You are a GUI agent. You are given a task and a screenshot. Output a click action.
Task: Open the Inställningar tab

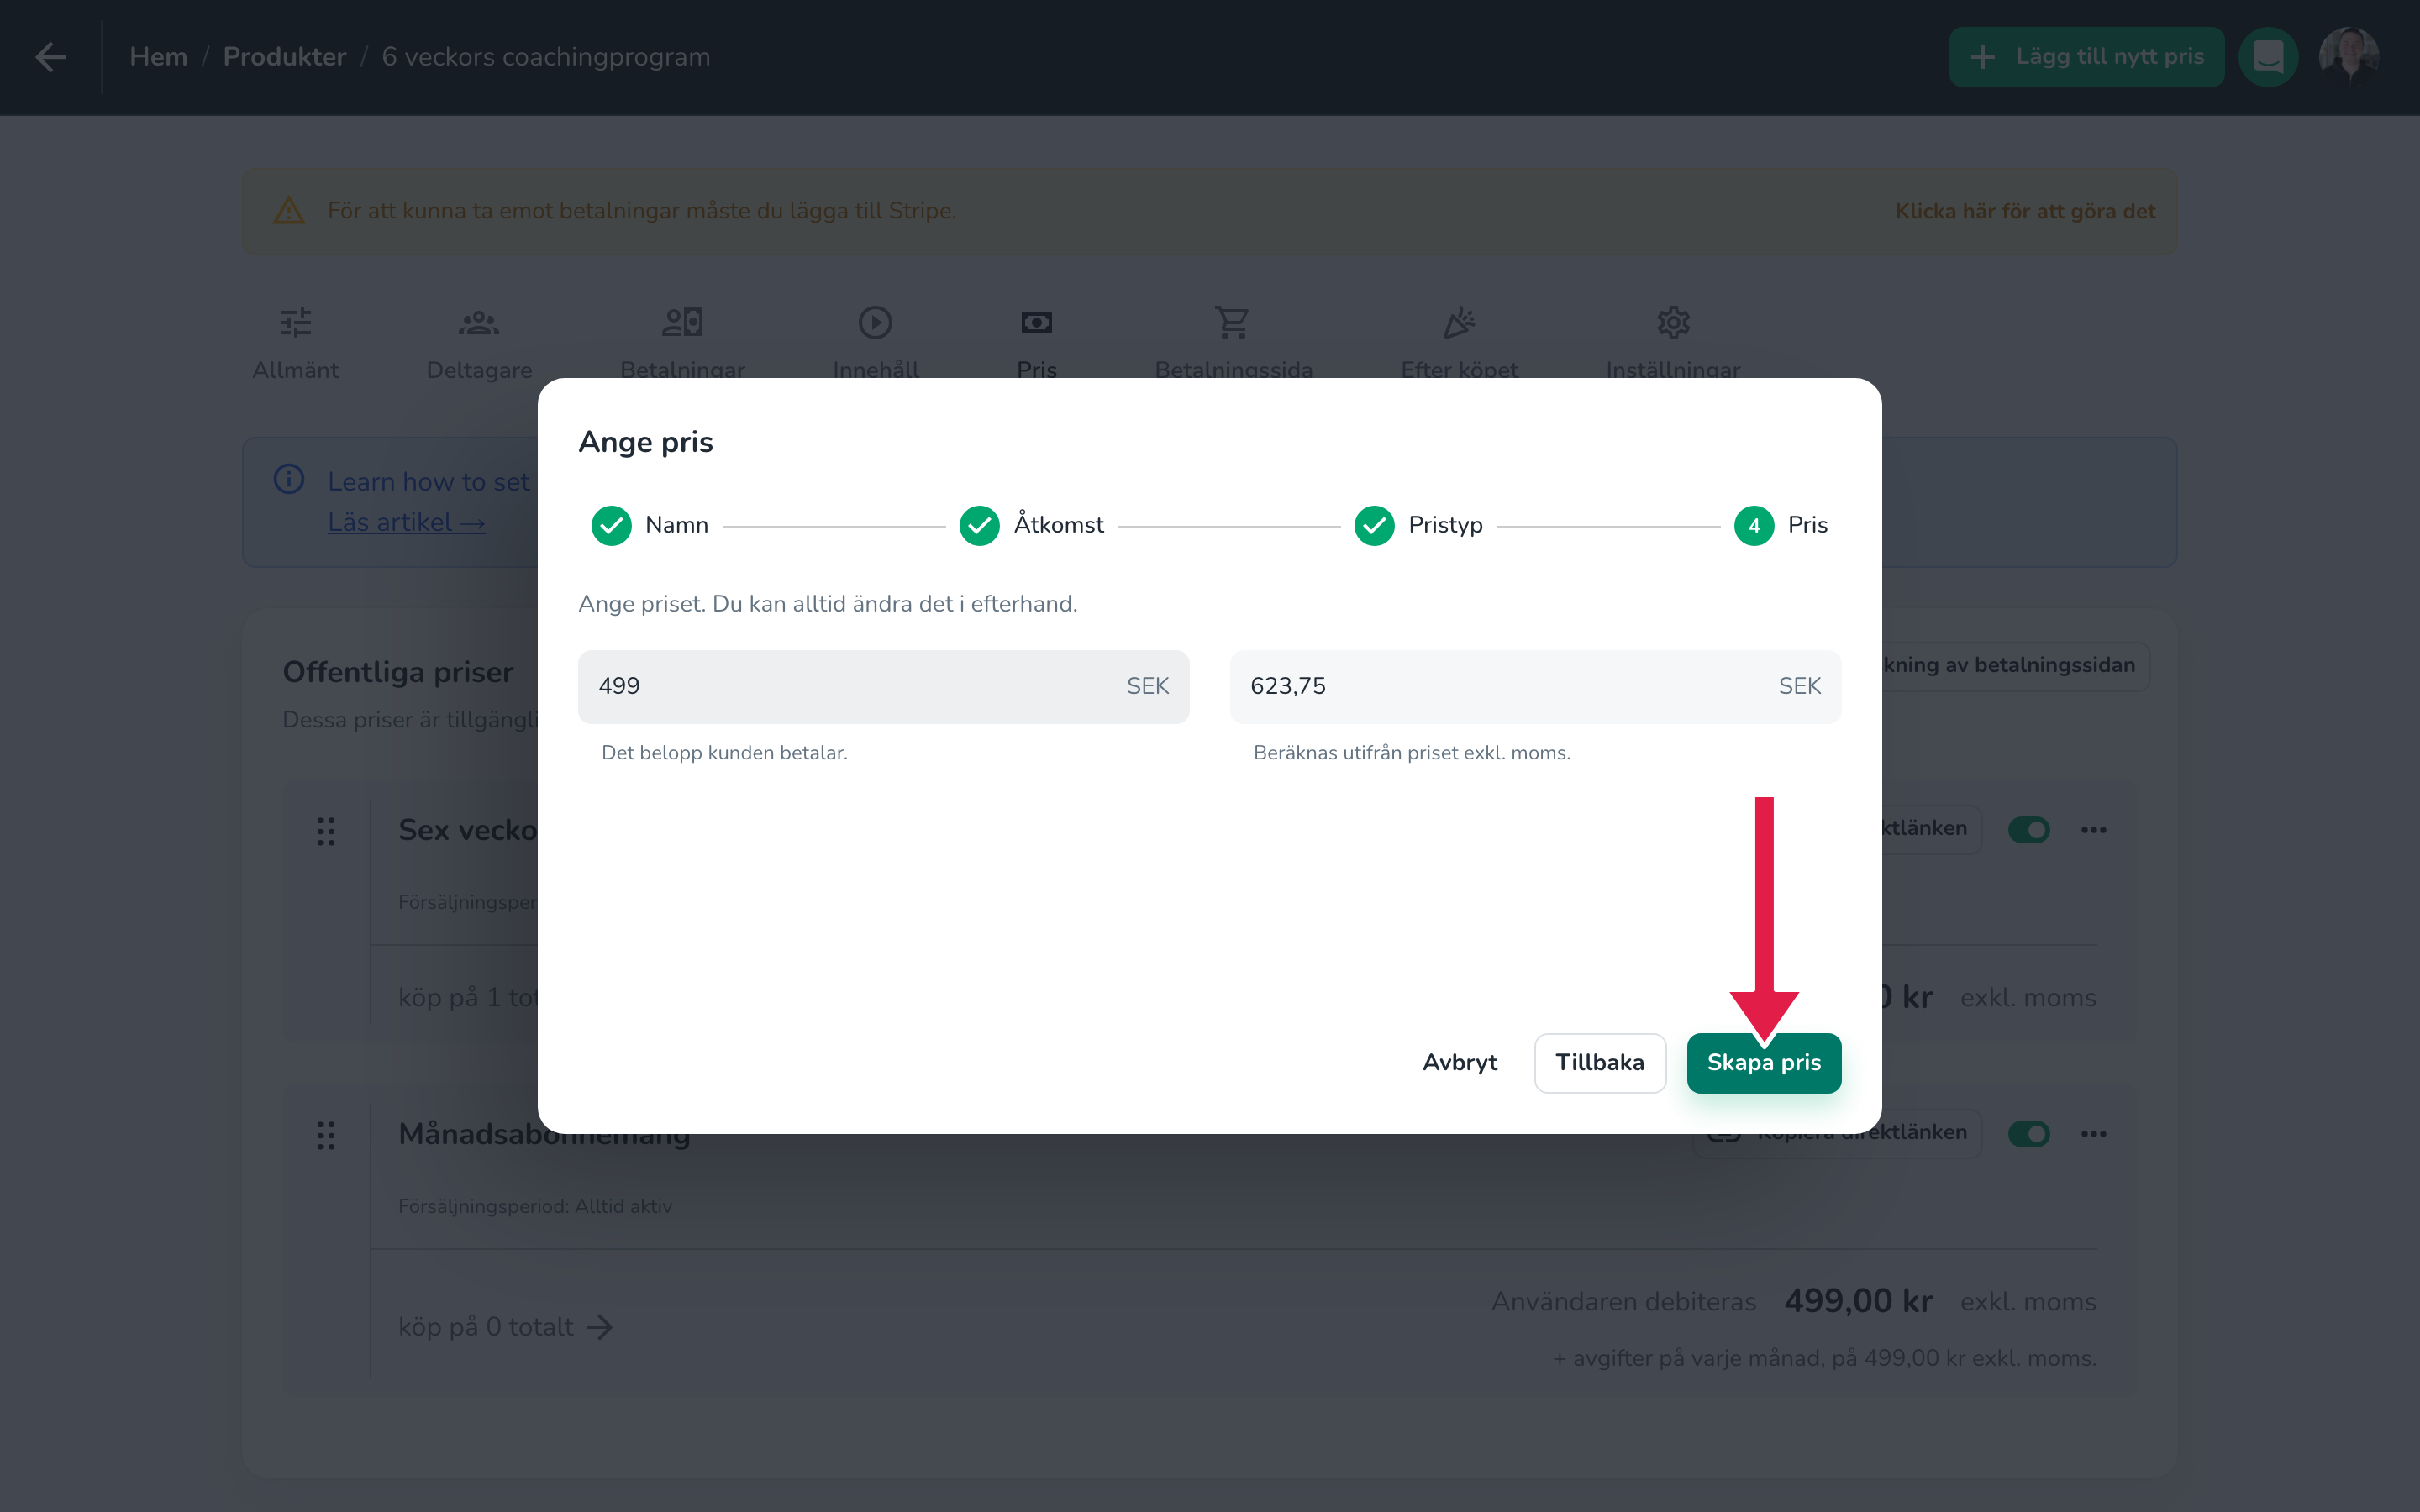(1673, 342)
